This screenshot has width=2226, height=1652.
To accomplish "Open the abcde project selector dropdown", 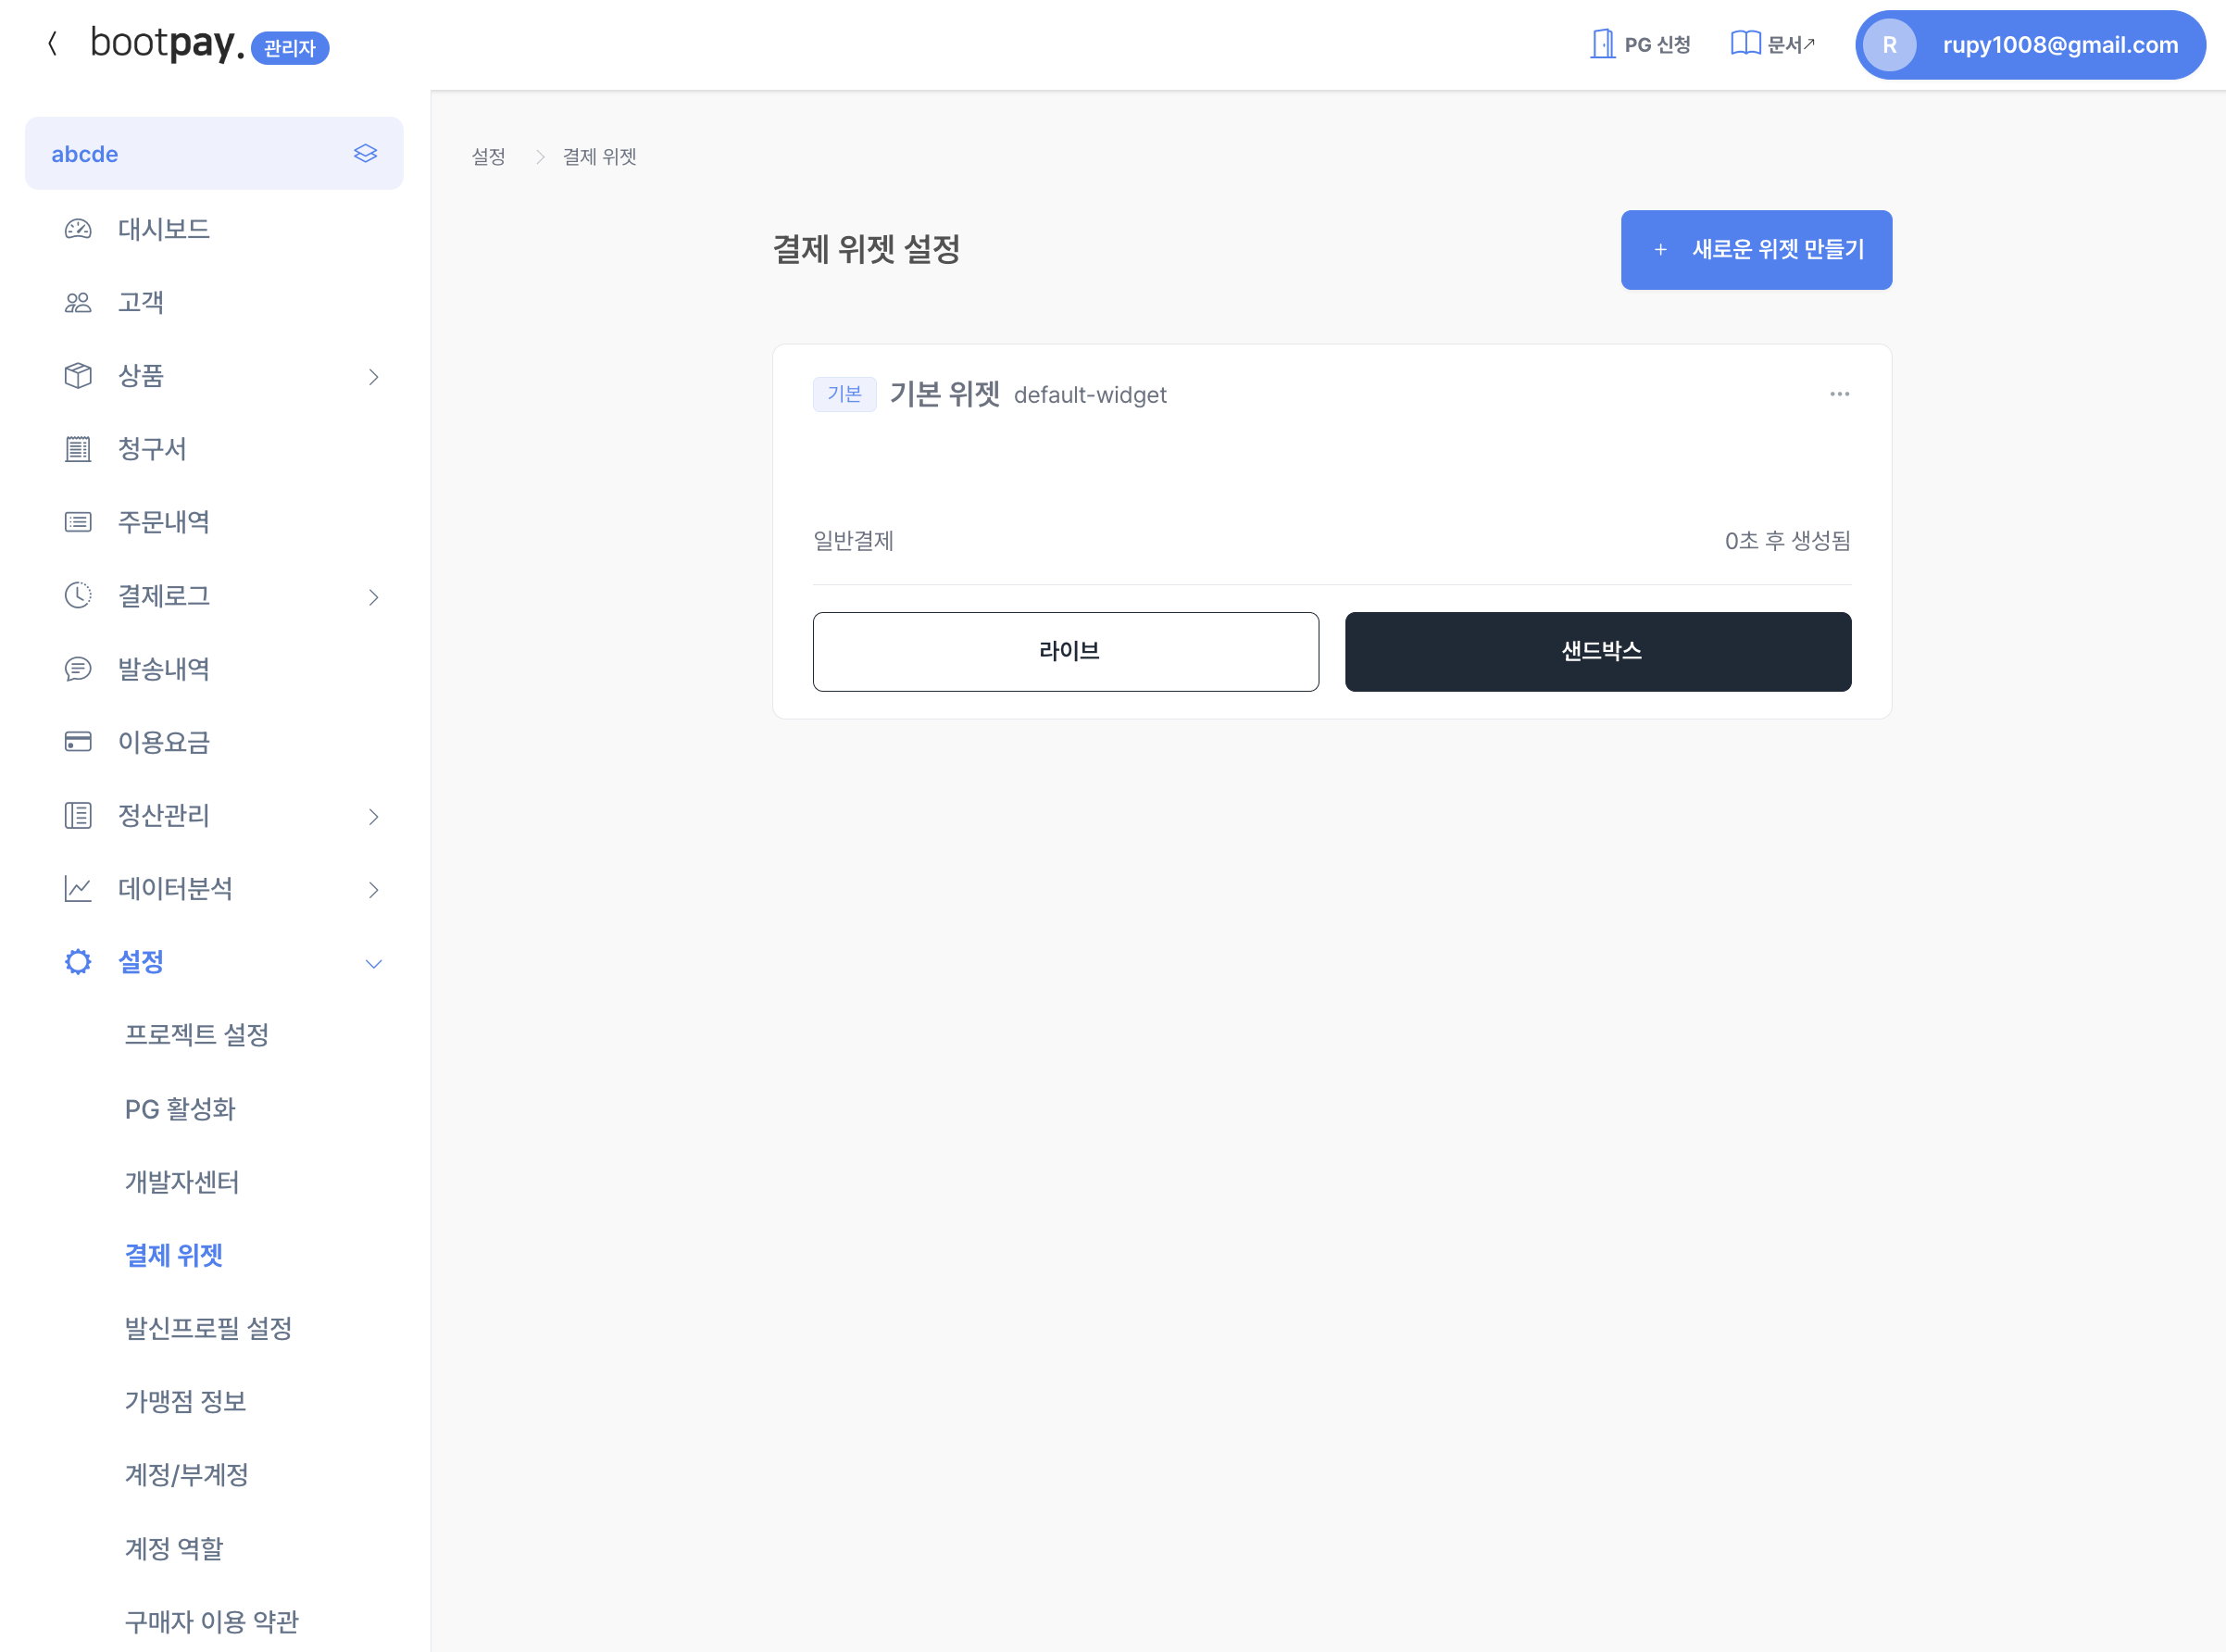I will click(214, 153).
